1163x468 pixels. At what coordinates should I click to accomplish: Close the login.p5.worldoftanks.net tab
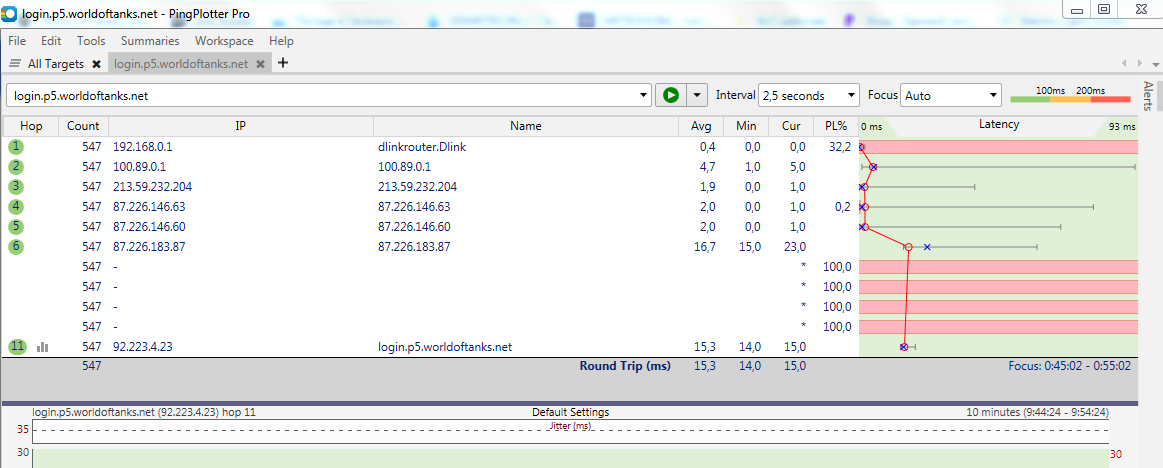click(260, 65)
